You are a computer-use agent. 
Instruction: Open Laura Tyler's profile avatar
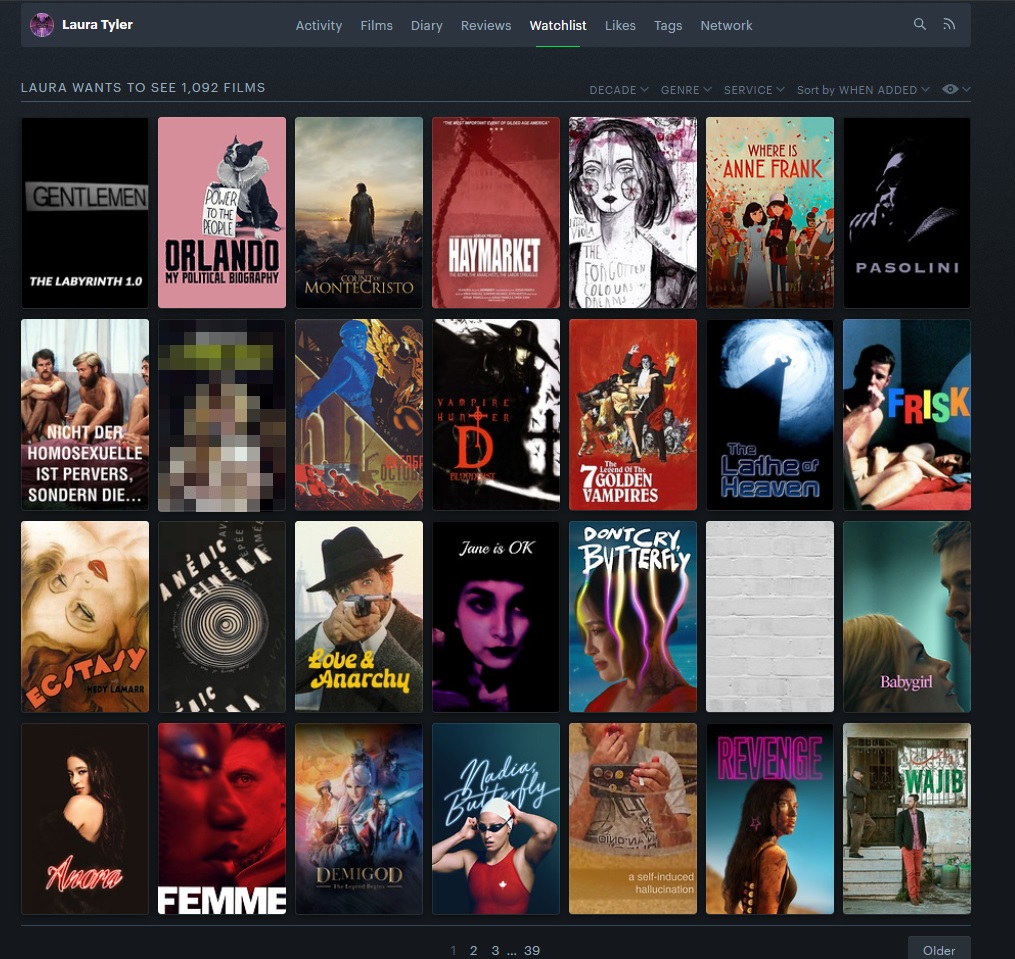tap(41, 25)
